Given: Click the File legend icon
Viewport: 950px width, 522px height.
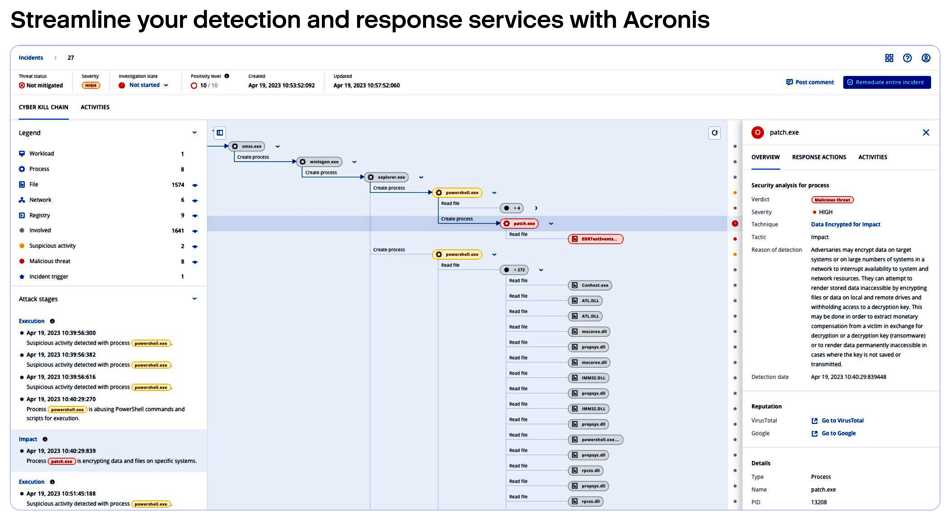Looking at the screenshot, I should click(x=22, y=184).
